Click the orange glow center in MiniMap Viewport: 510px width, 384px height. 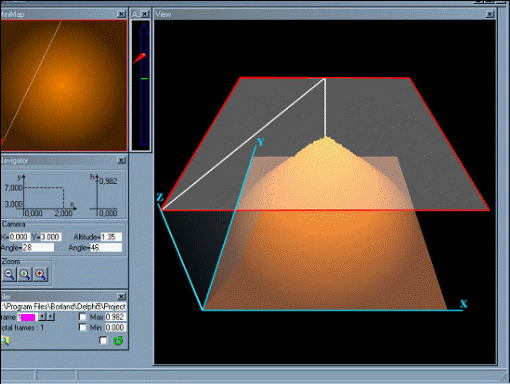[x=62, y=85]
